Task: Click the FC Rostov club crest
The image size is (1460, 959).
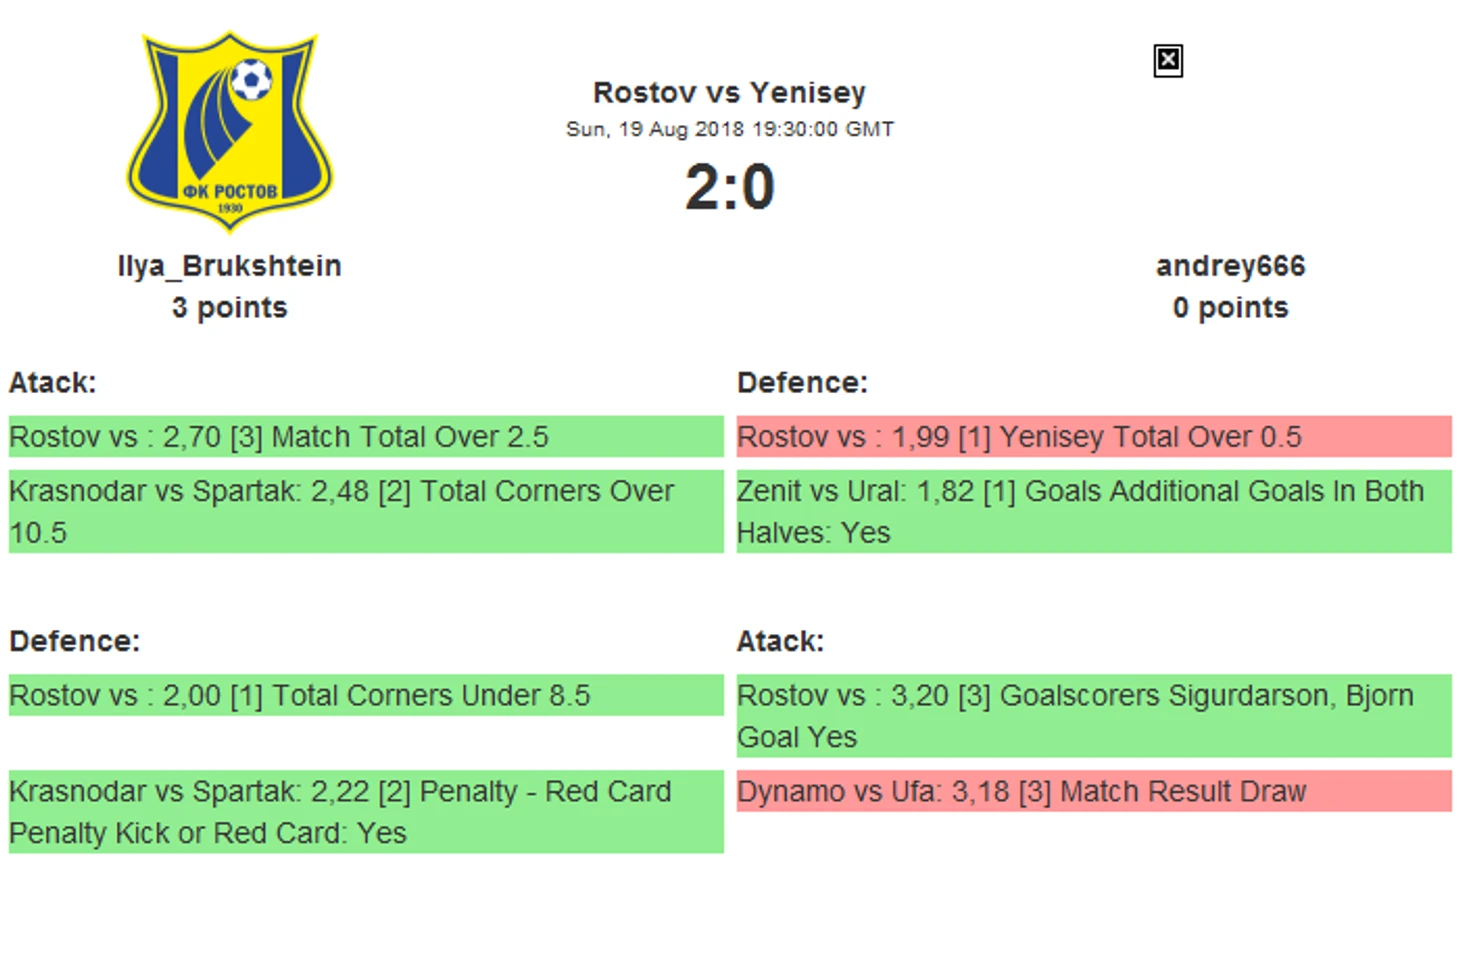Action: tap(230, 131)
